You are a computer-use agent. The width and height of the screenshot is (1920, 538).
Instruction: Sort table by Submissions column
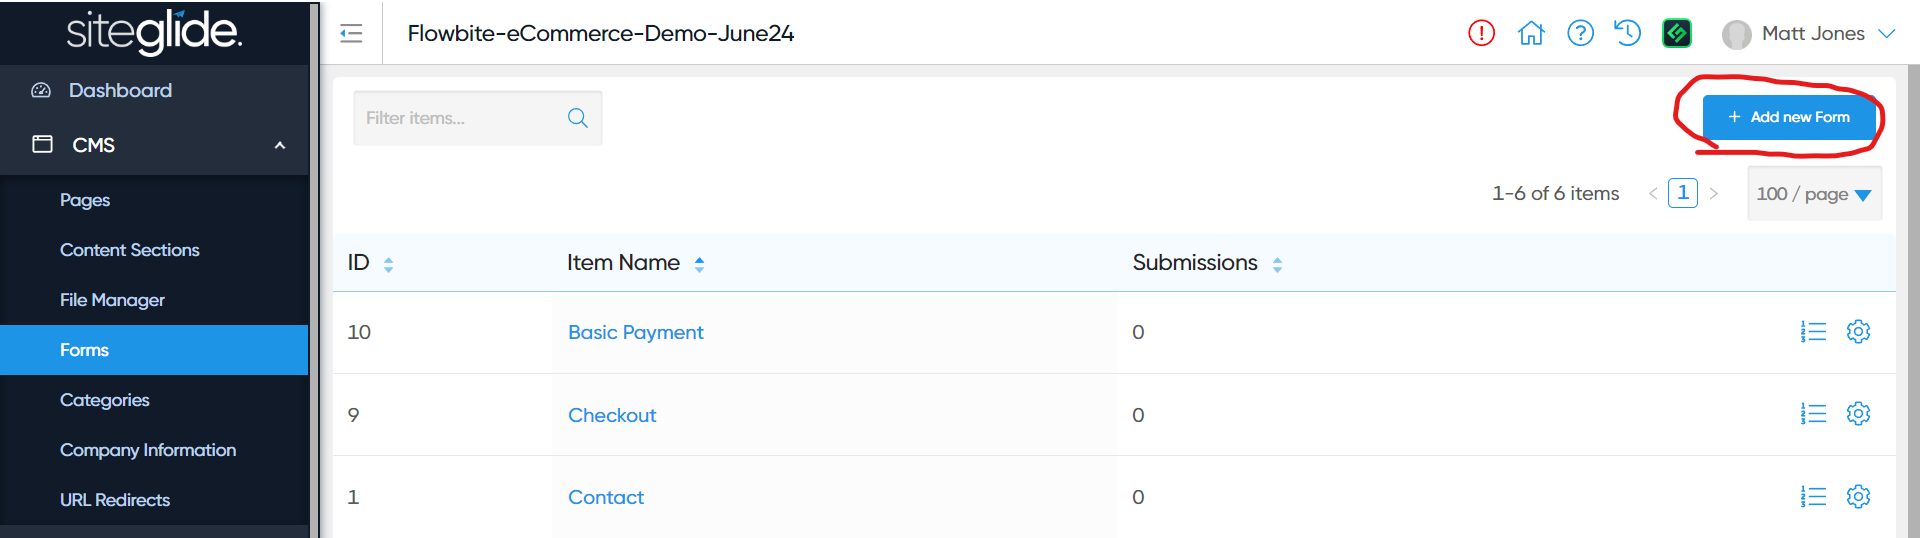pos(1277,264)
